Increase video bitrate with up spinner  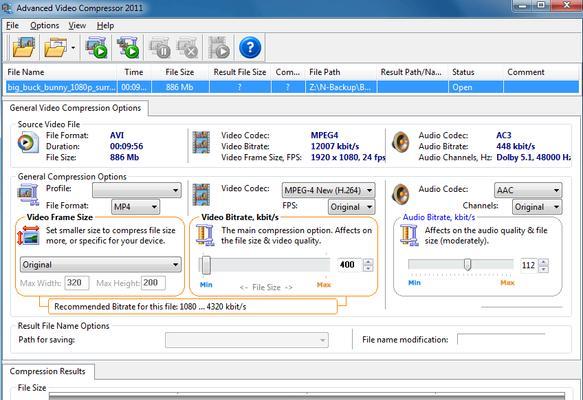tap(368, 261)
